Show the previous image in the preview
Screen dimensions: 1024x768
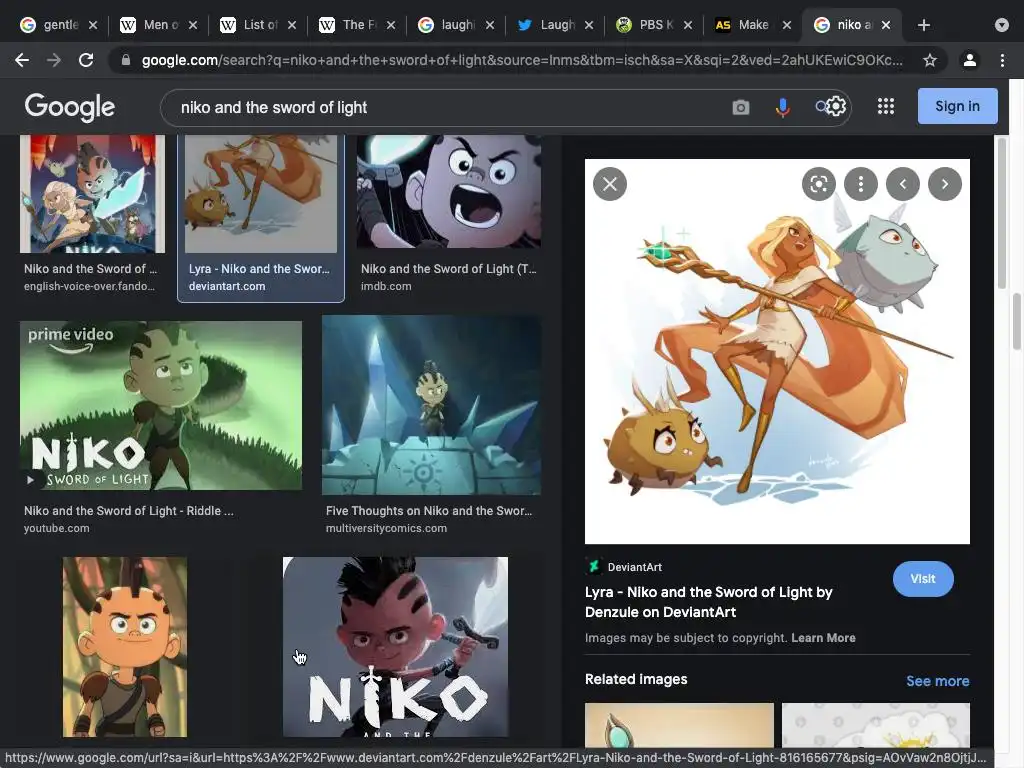(x=903, y=184)
